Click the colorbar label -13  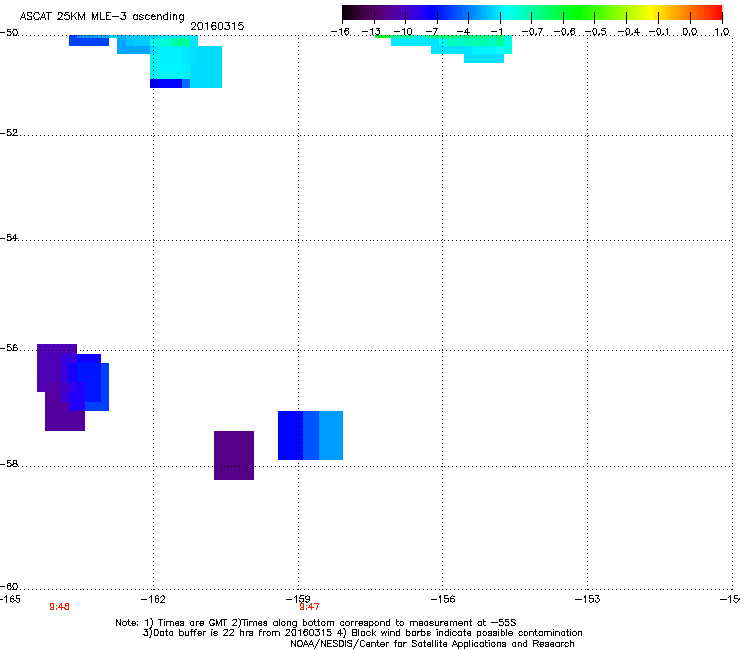click(371, 32)
